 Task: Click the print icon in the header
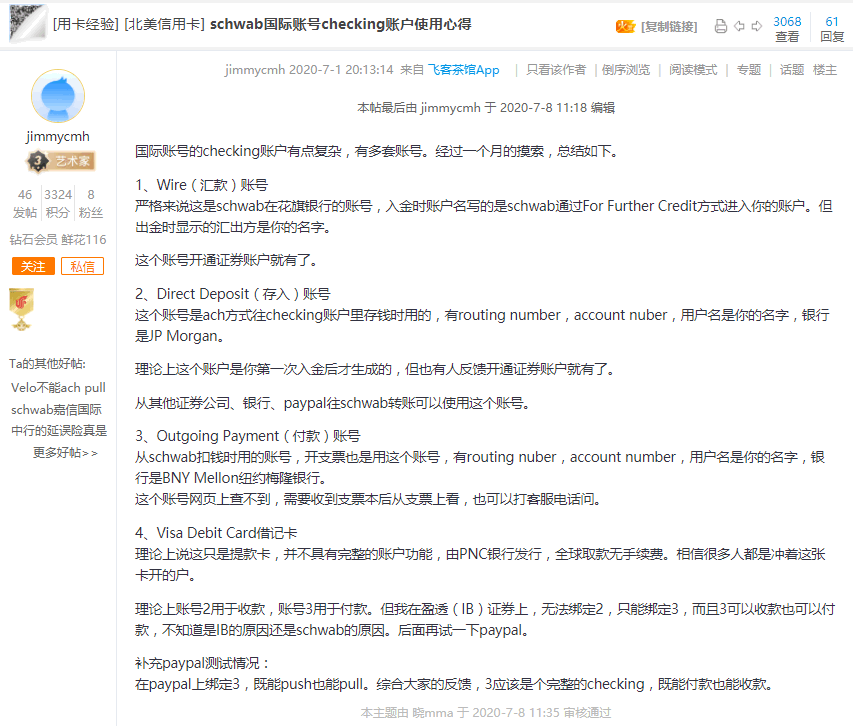tap(721, 26)
